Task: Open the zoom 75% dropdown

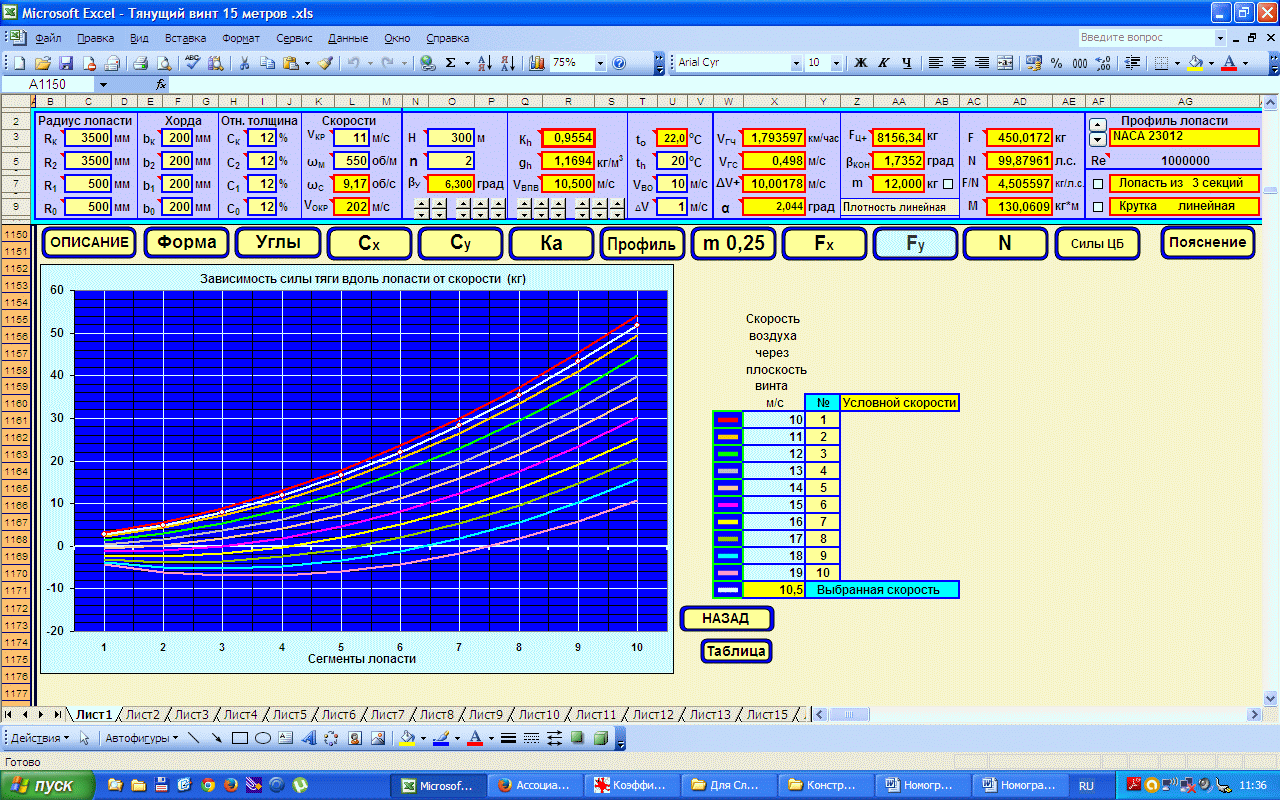Action: tap(600, 62)
